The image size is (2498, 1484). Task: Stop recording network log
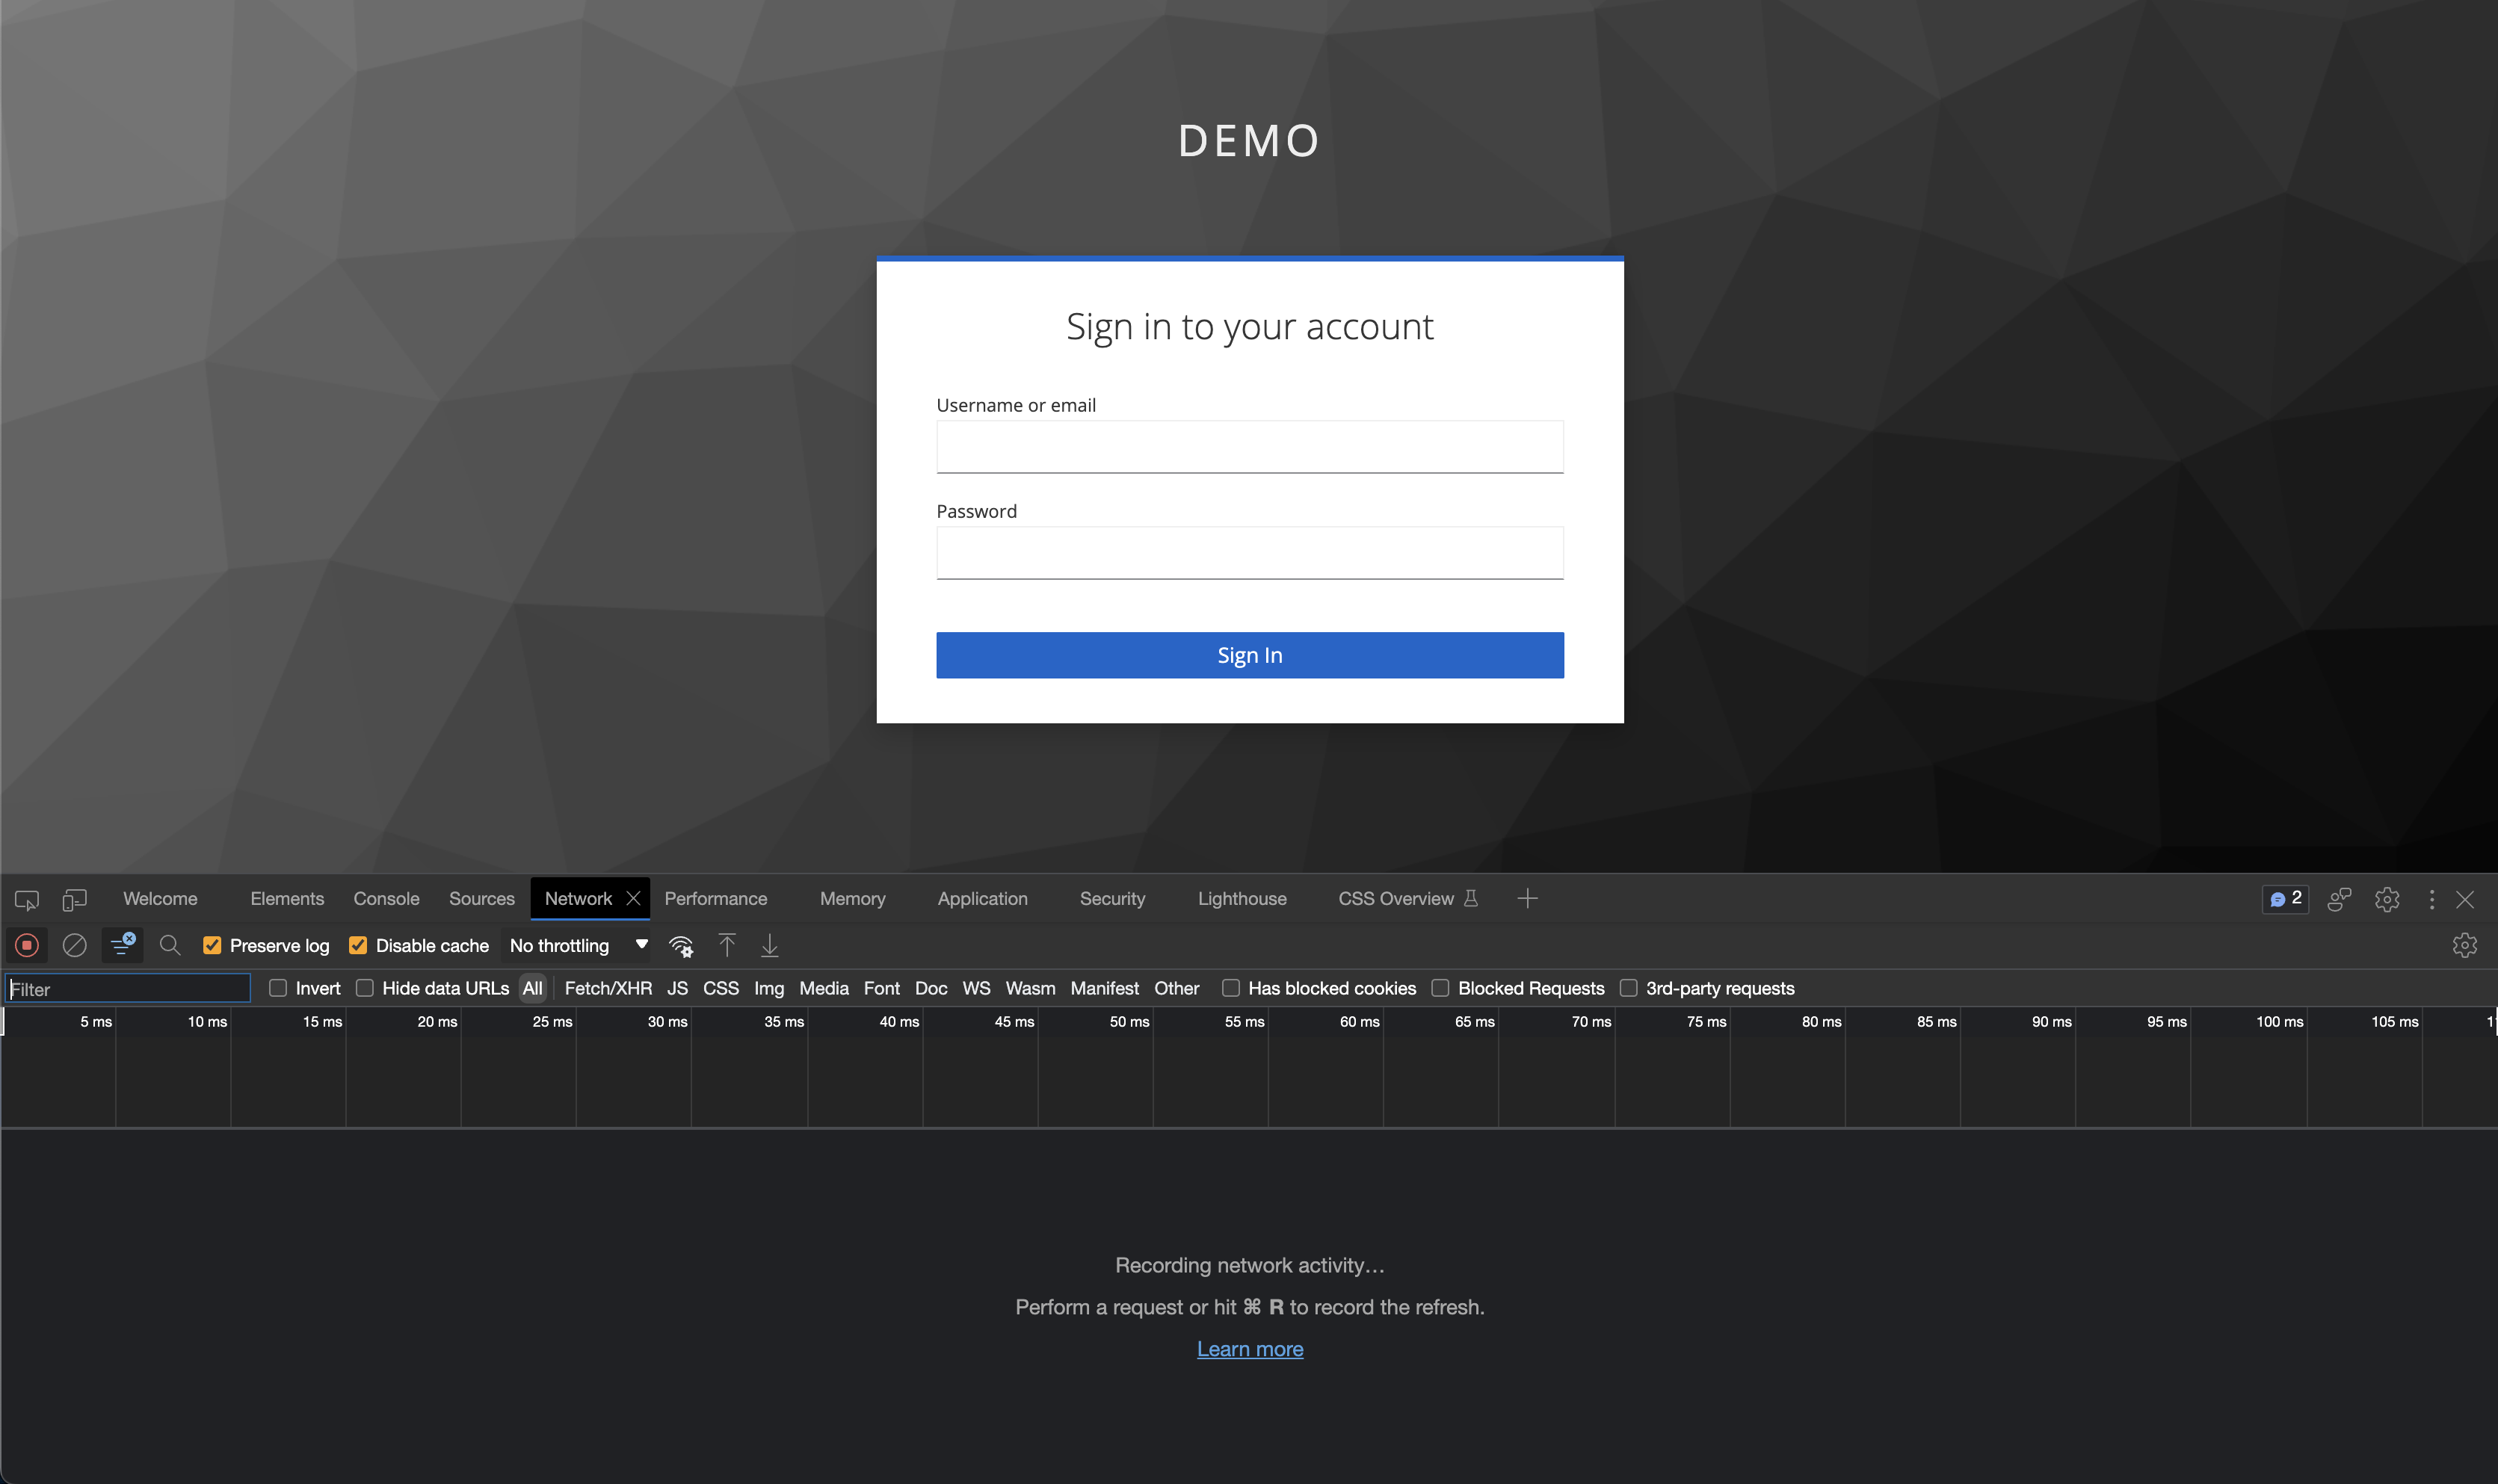tap(27, 945)
